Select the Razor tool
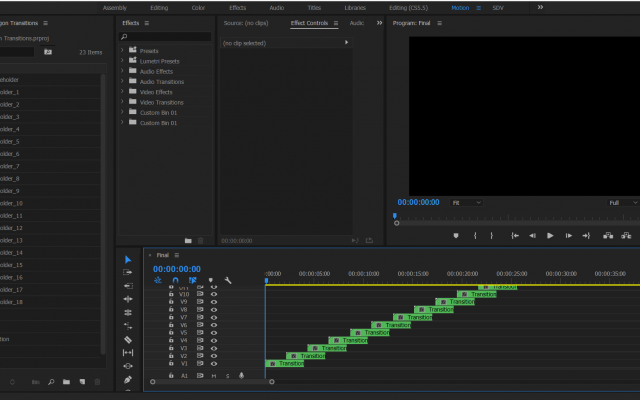 click(128, 340)
